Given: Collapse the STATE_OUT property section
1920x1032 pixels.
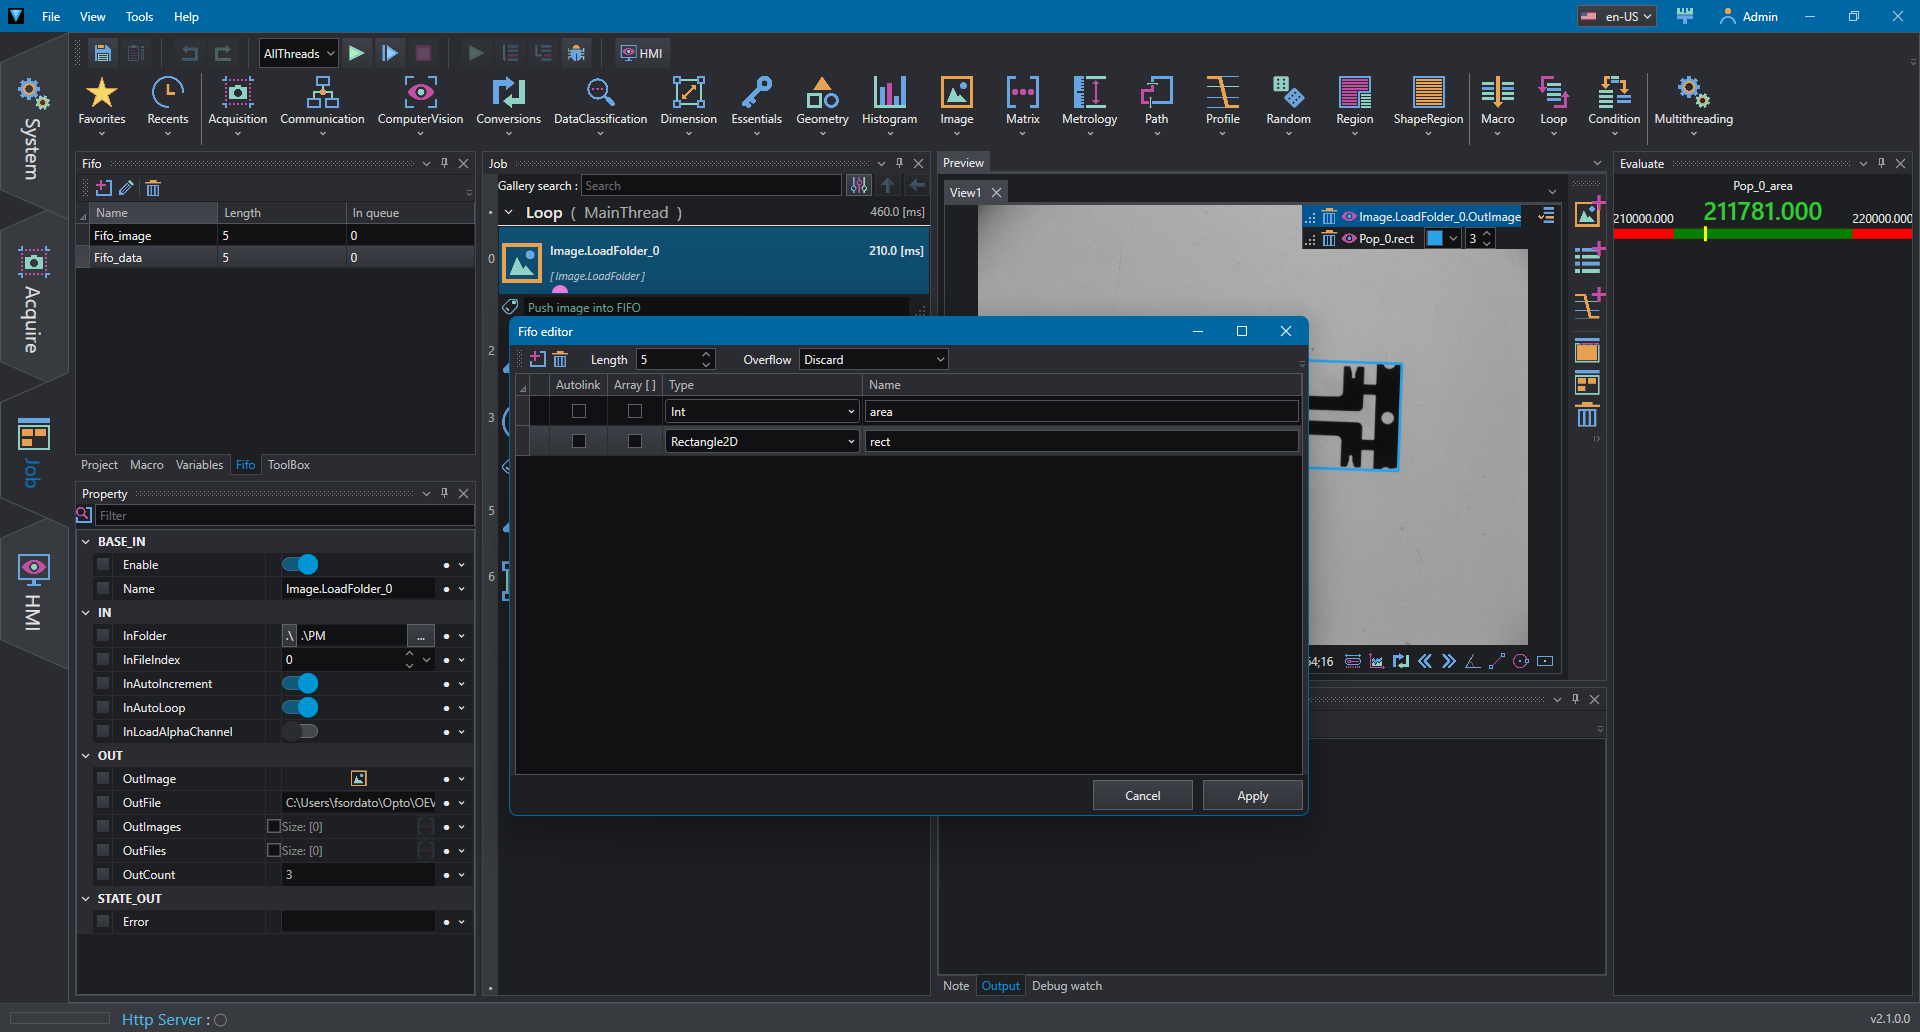Looking at the screenshot, I should click(x=86, y=899).
